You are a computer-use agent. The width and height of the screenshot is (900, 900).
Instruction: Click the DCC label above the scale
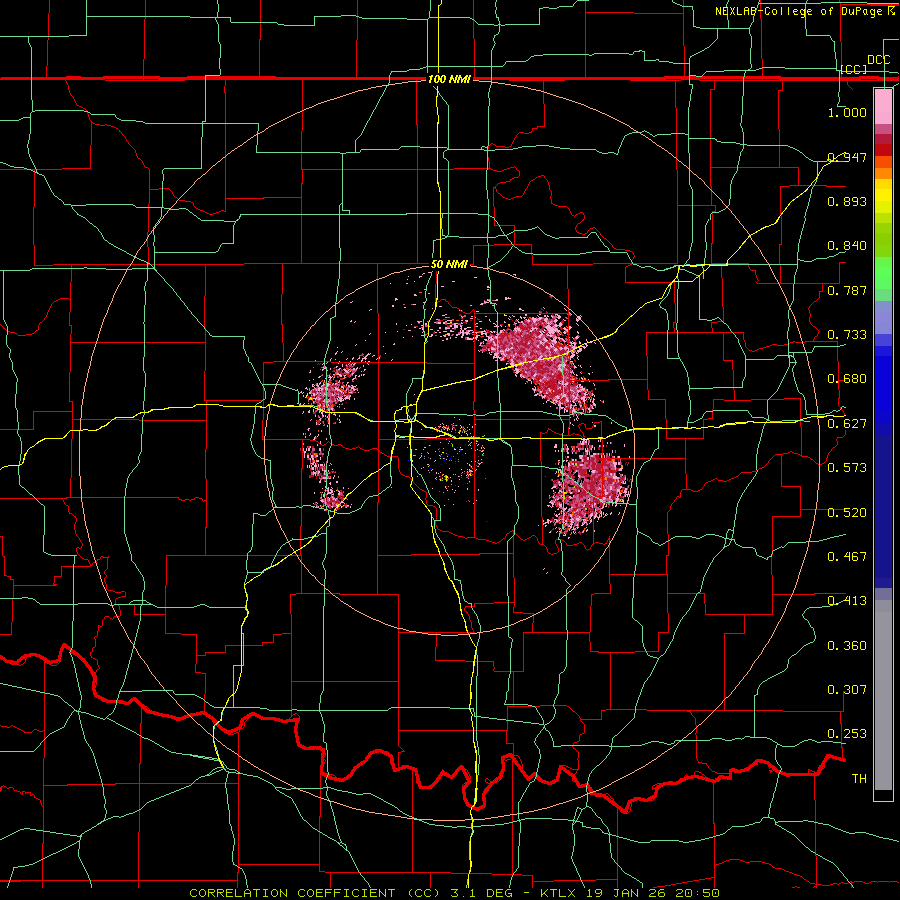[878, 60]
